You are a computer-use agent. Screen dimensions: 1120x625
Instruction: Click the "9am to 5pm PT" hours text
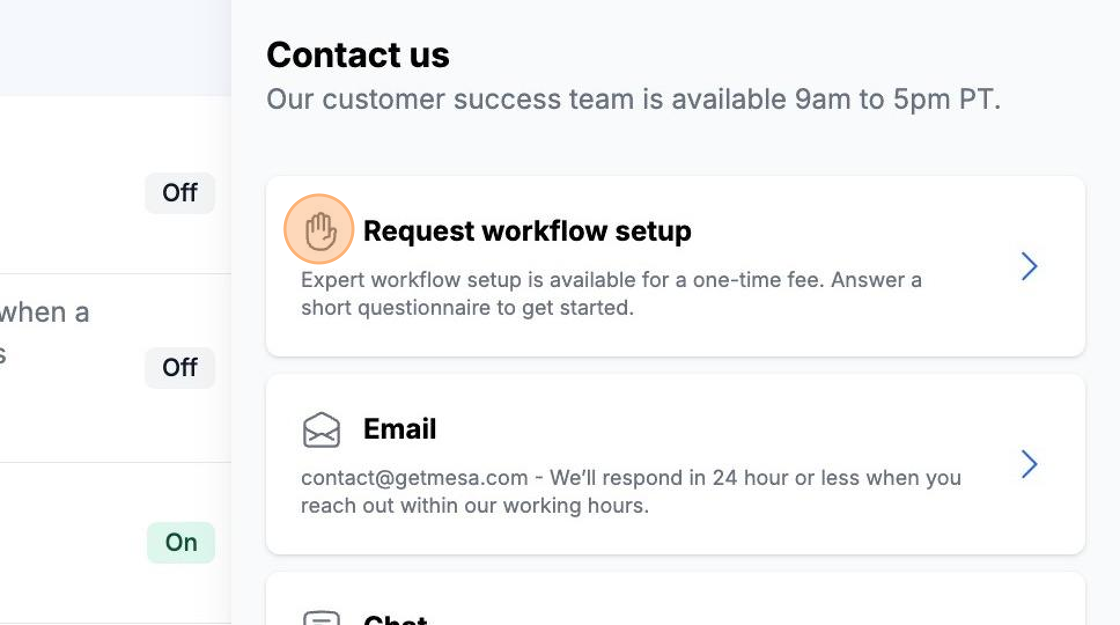click(x=897, y=100)
